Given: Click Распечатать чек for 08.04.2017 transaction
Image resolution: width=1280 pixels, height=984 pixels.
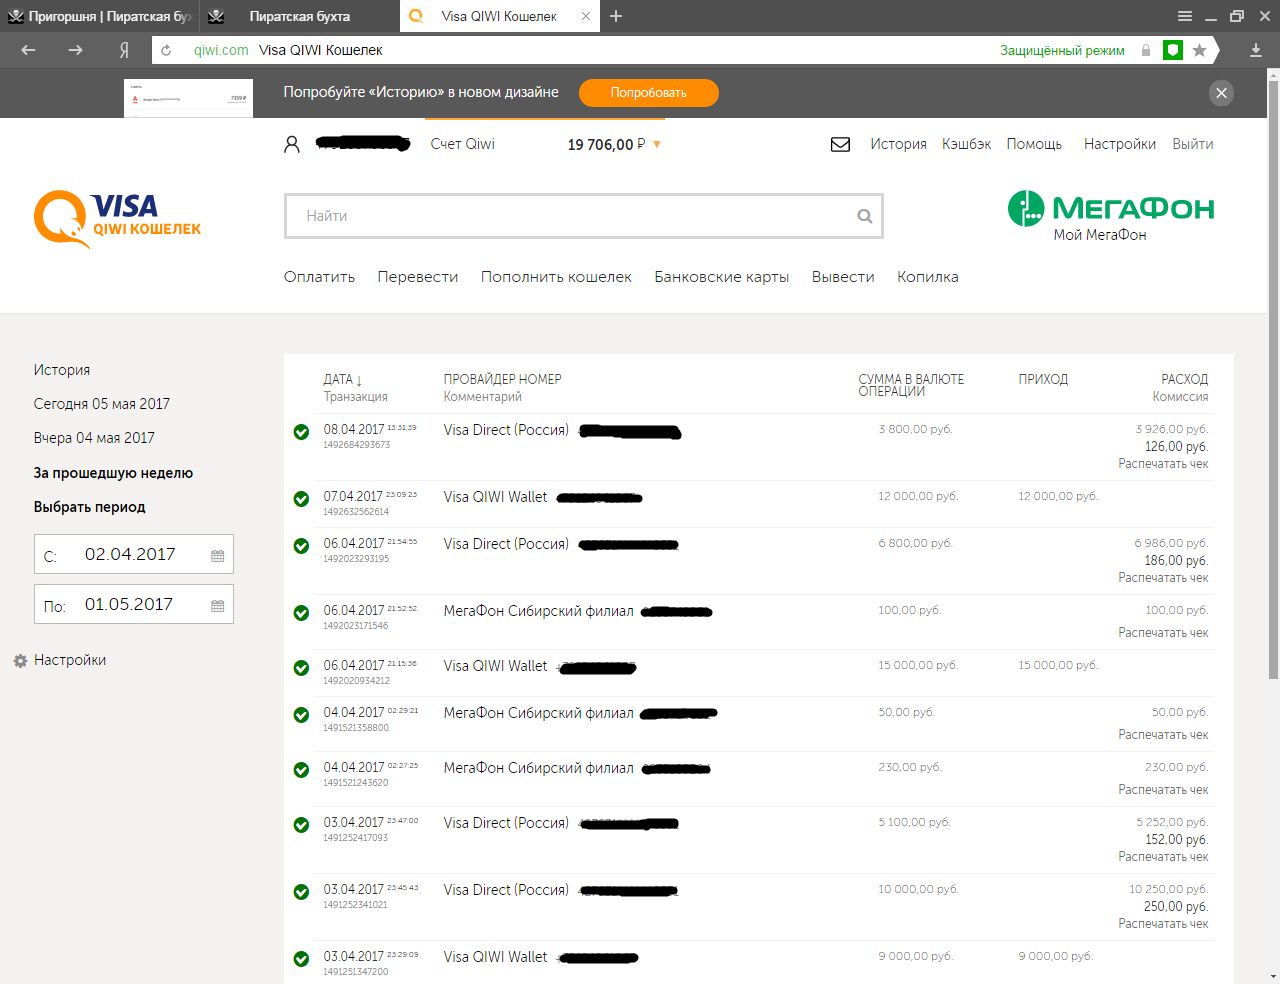Looking at the screenshot, I should [1163, 464].
